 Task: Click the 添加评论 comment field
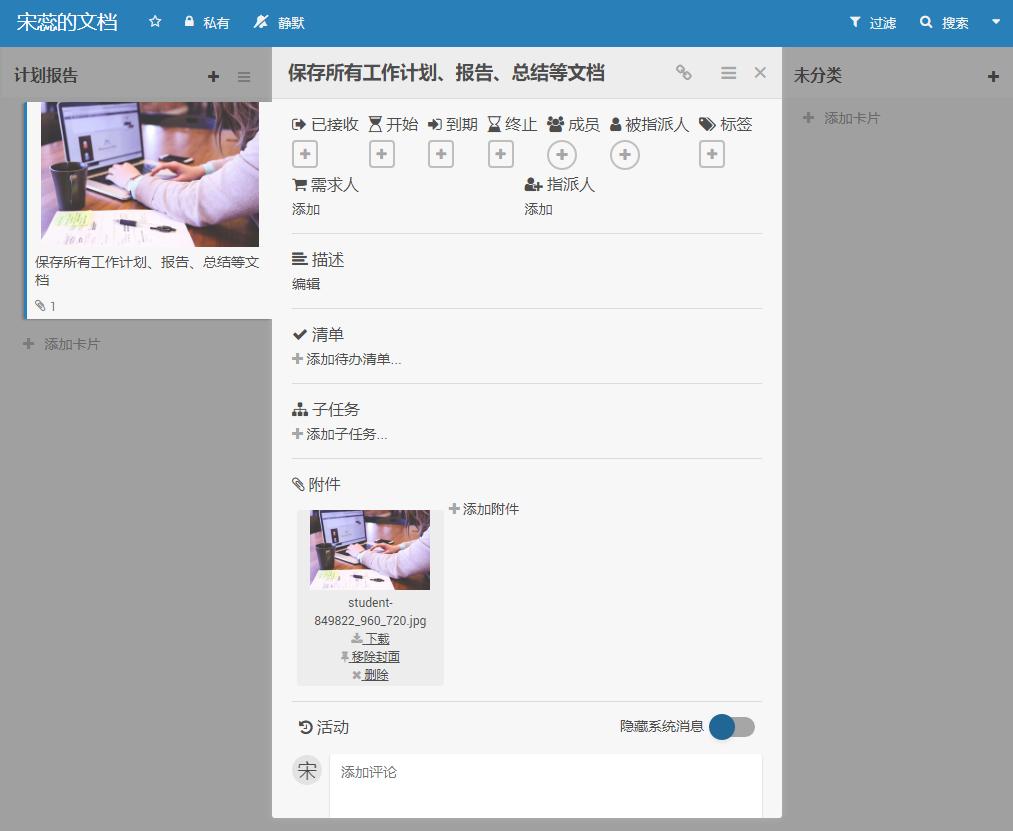(545, 784)
